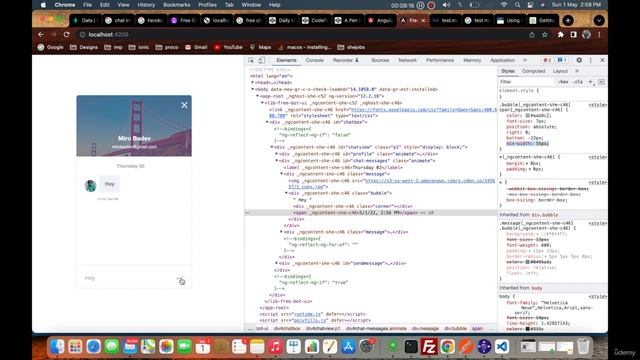Switch to the Computed styles tab
The image size is (640, 360).
pyautogui.click(x=533, y=71)
